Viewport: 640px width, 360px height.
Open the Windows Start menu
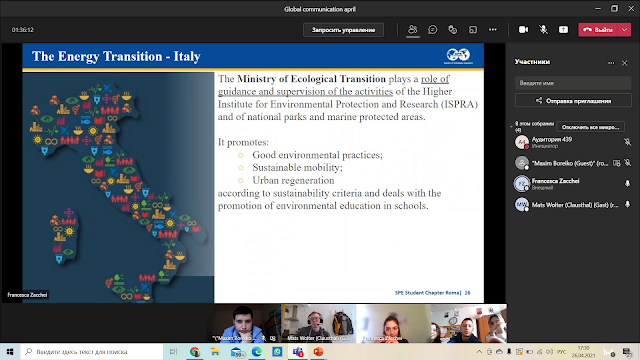pyautogui.click(x=10, y=351)
